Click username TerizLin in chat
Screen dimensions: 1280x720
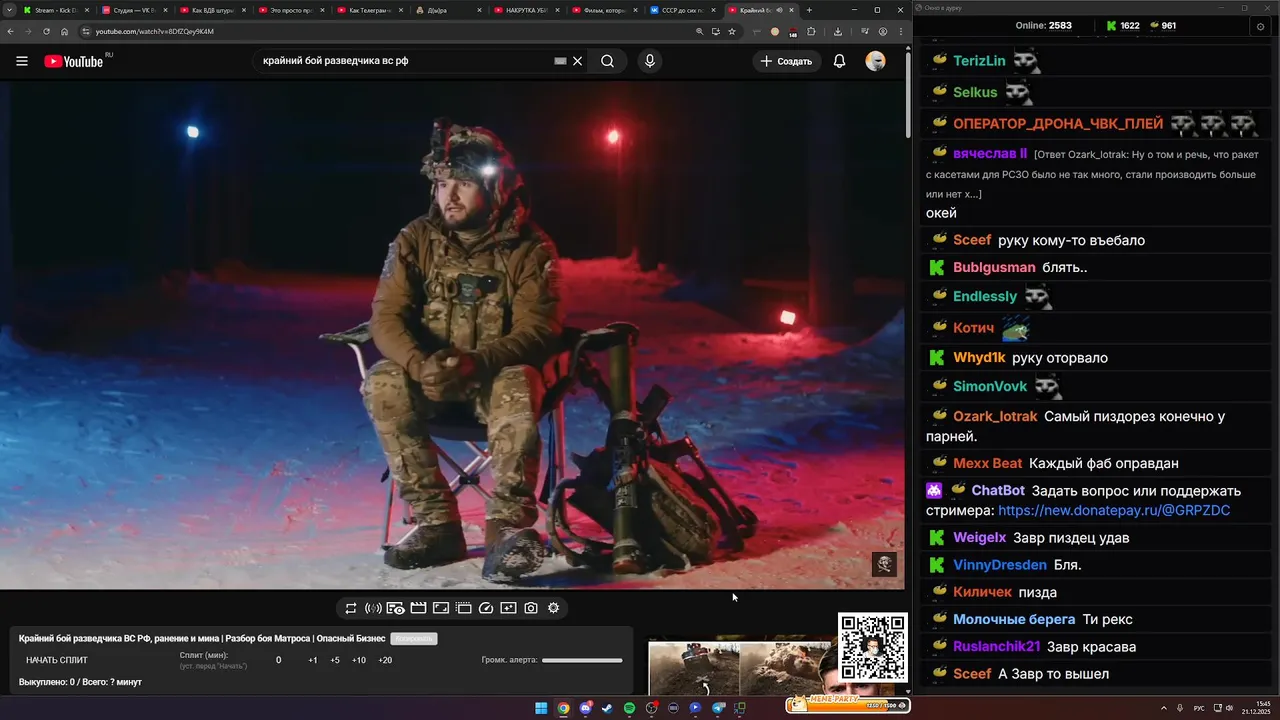(x=979, y=61)
